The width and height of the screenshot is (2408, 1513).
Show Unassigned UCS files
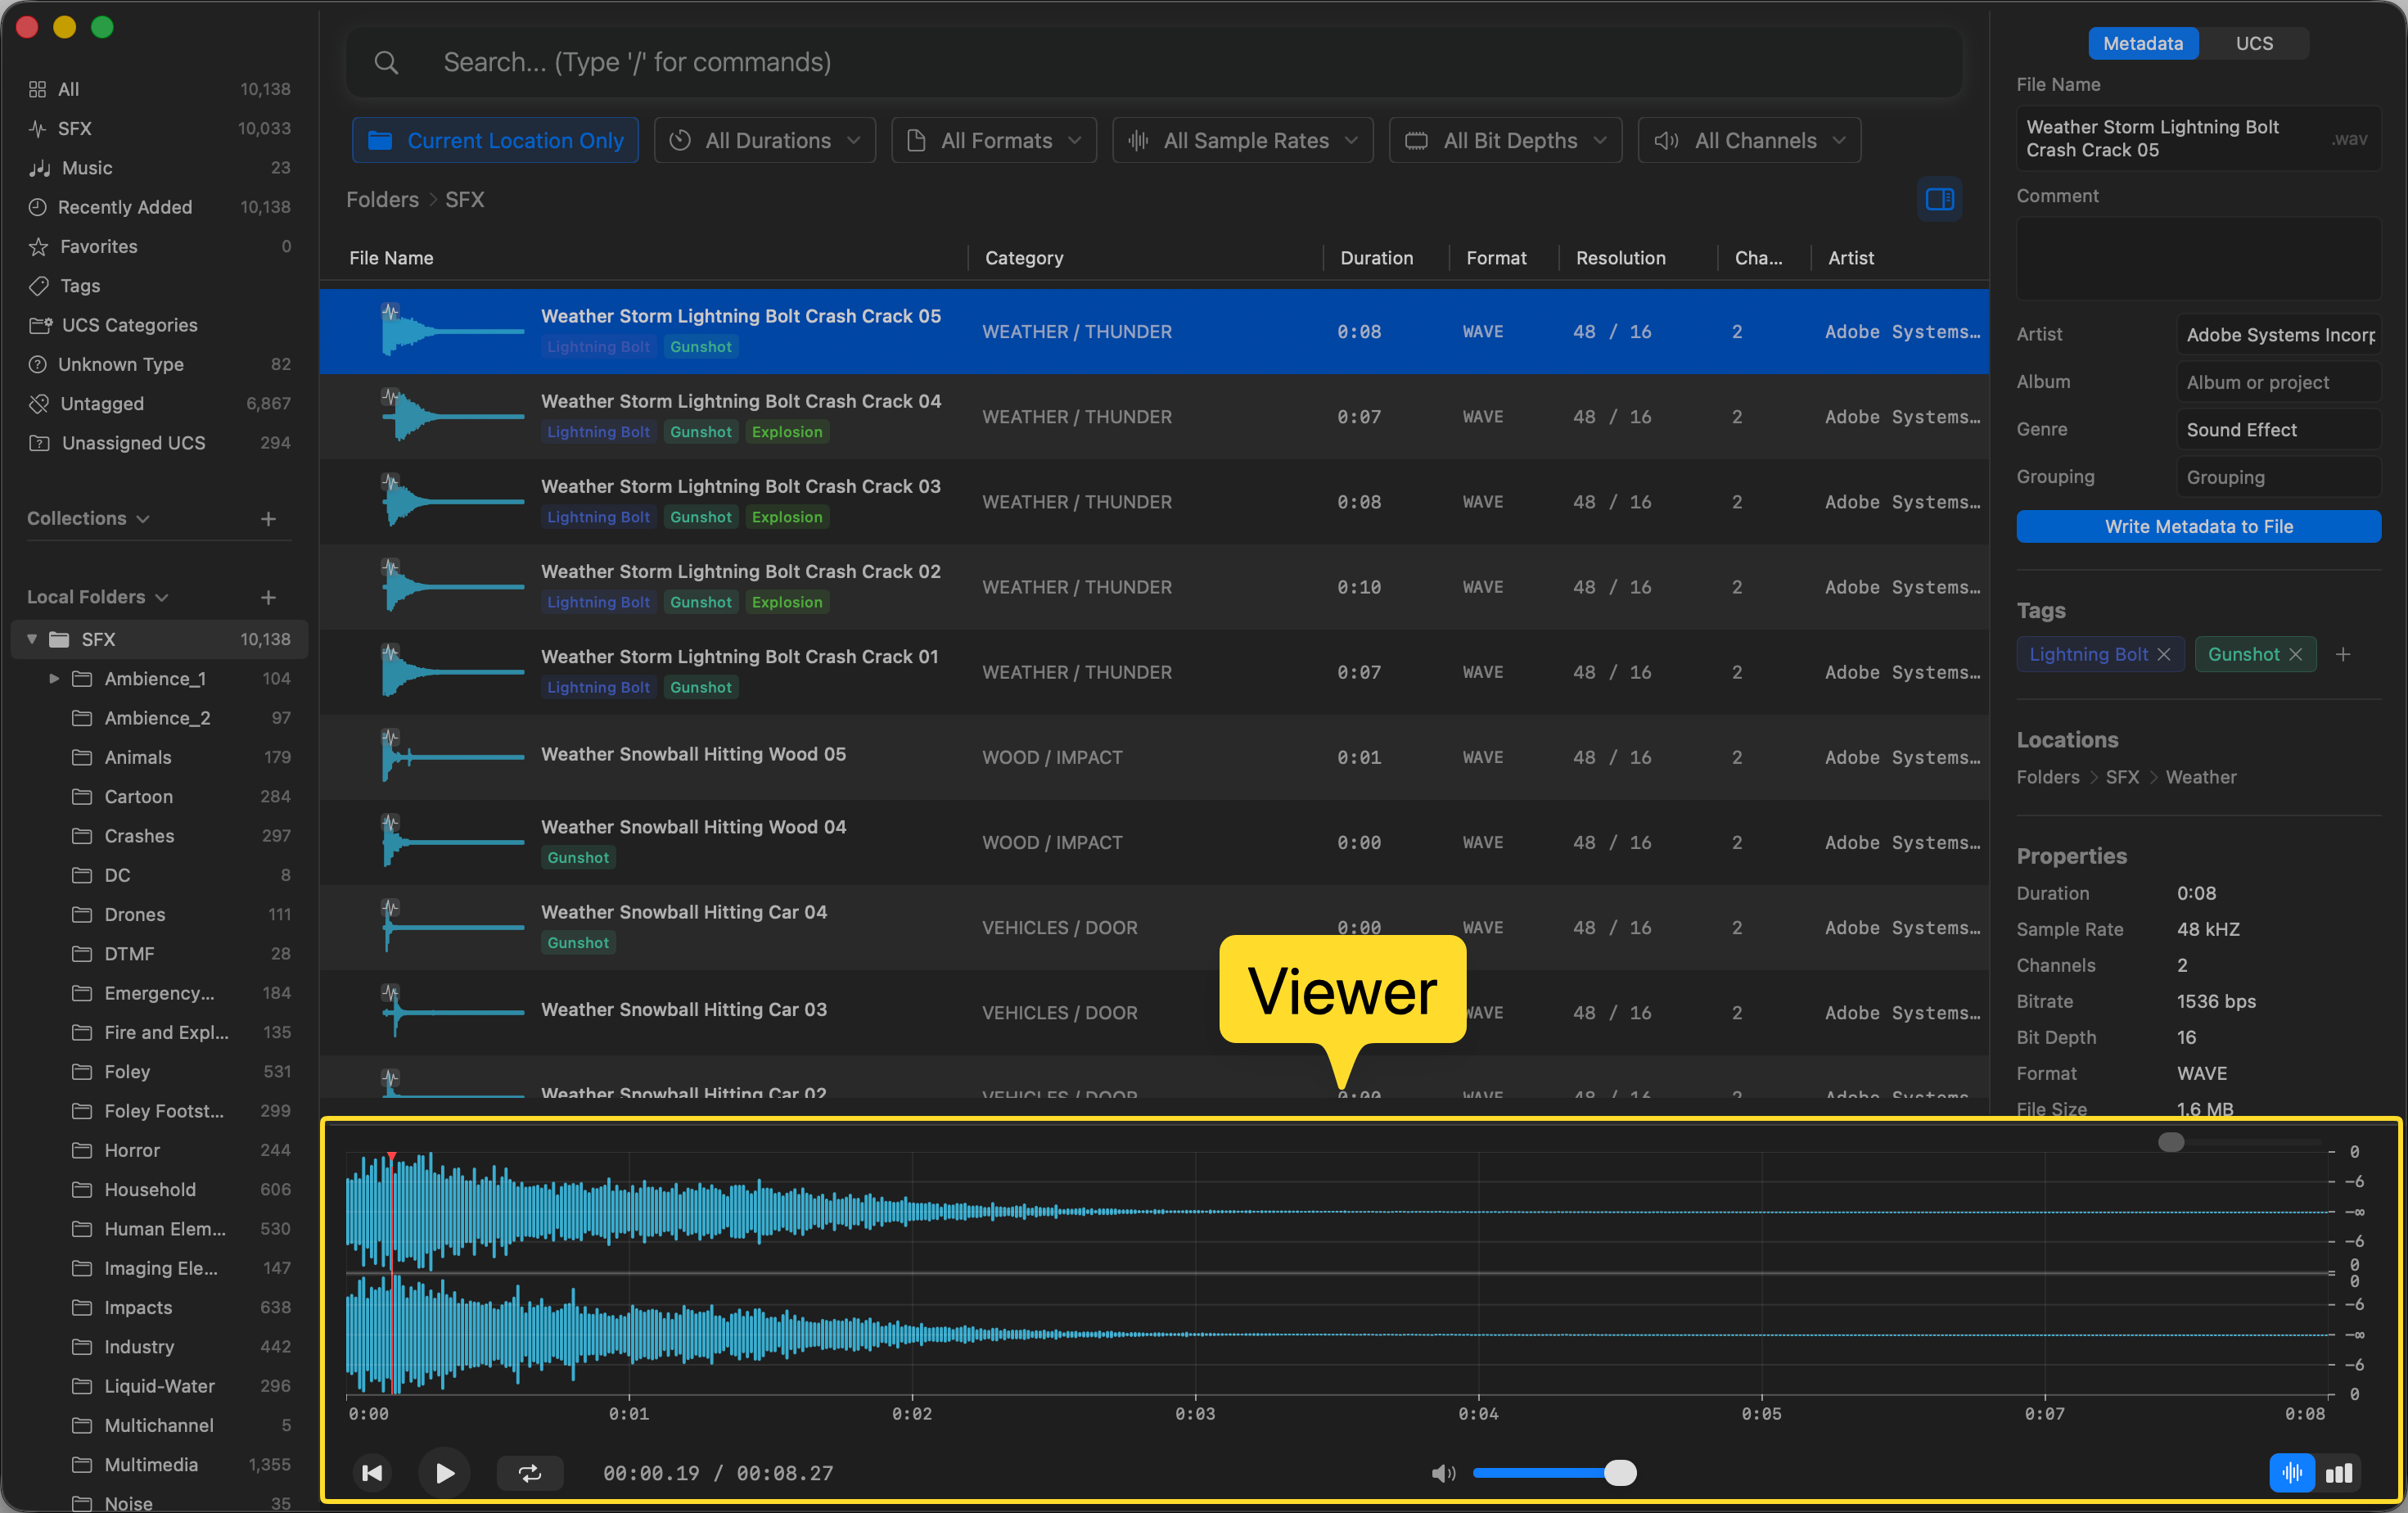[160, 443]
